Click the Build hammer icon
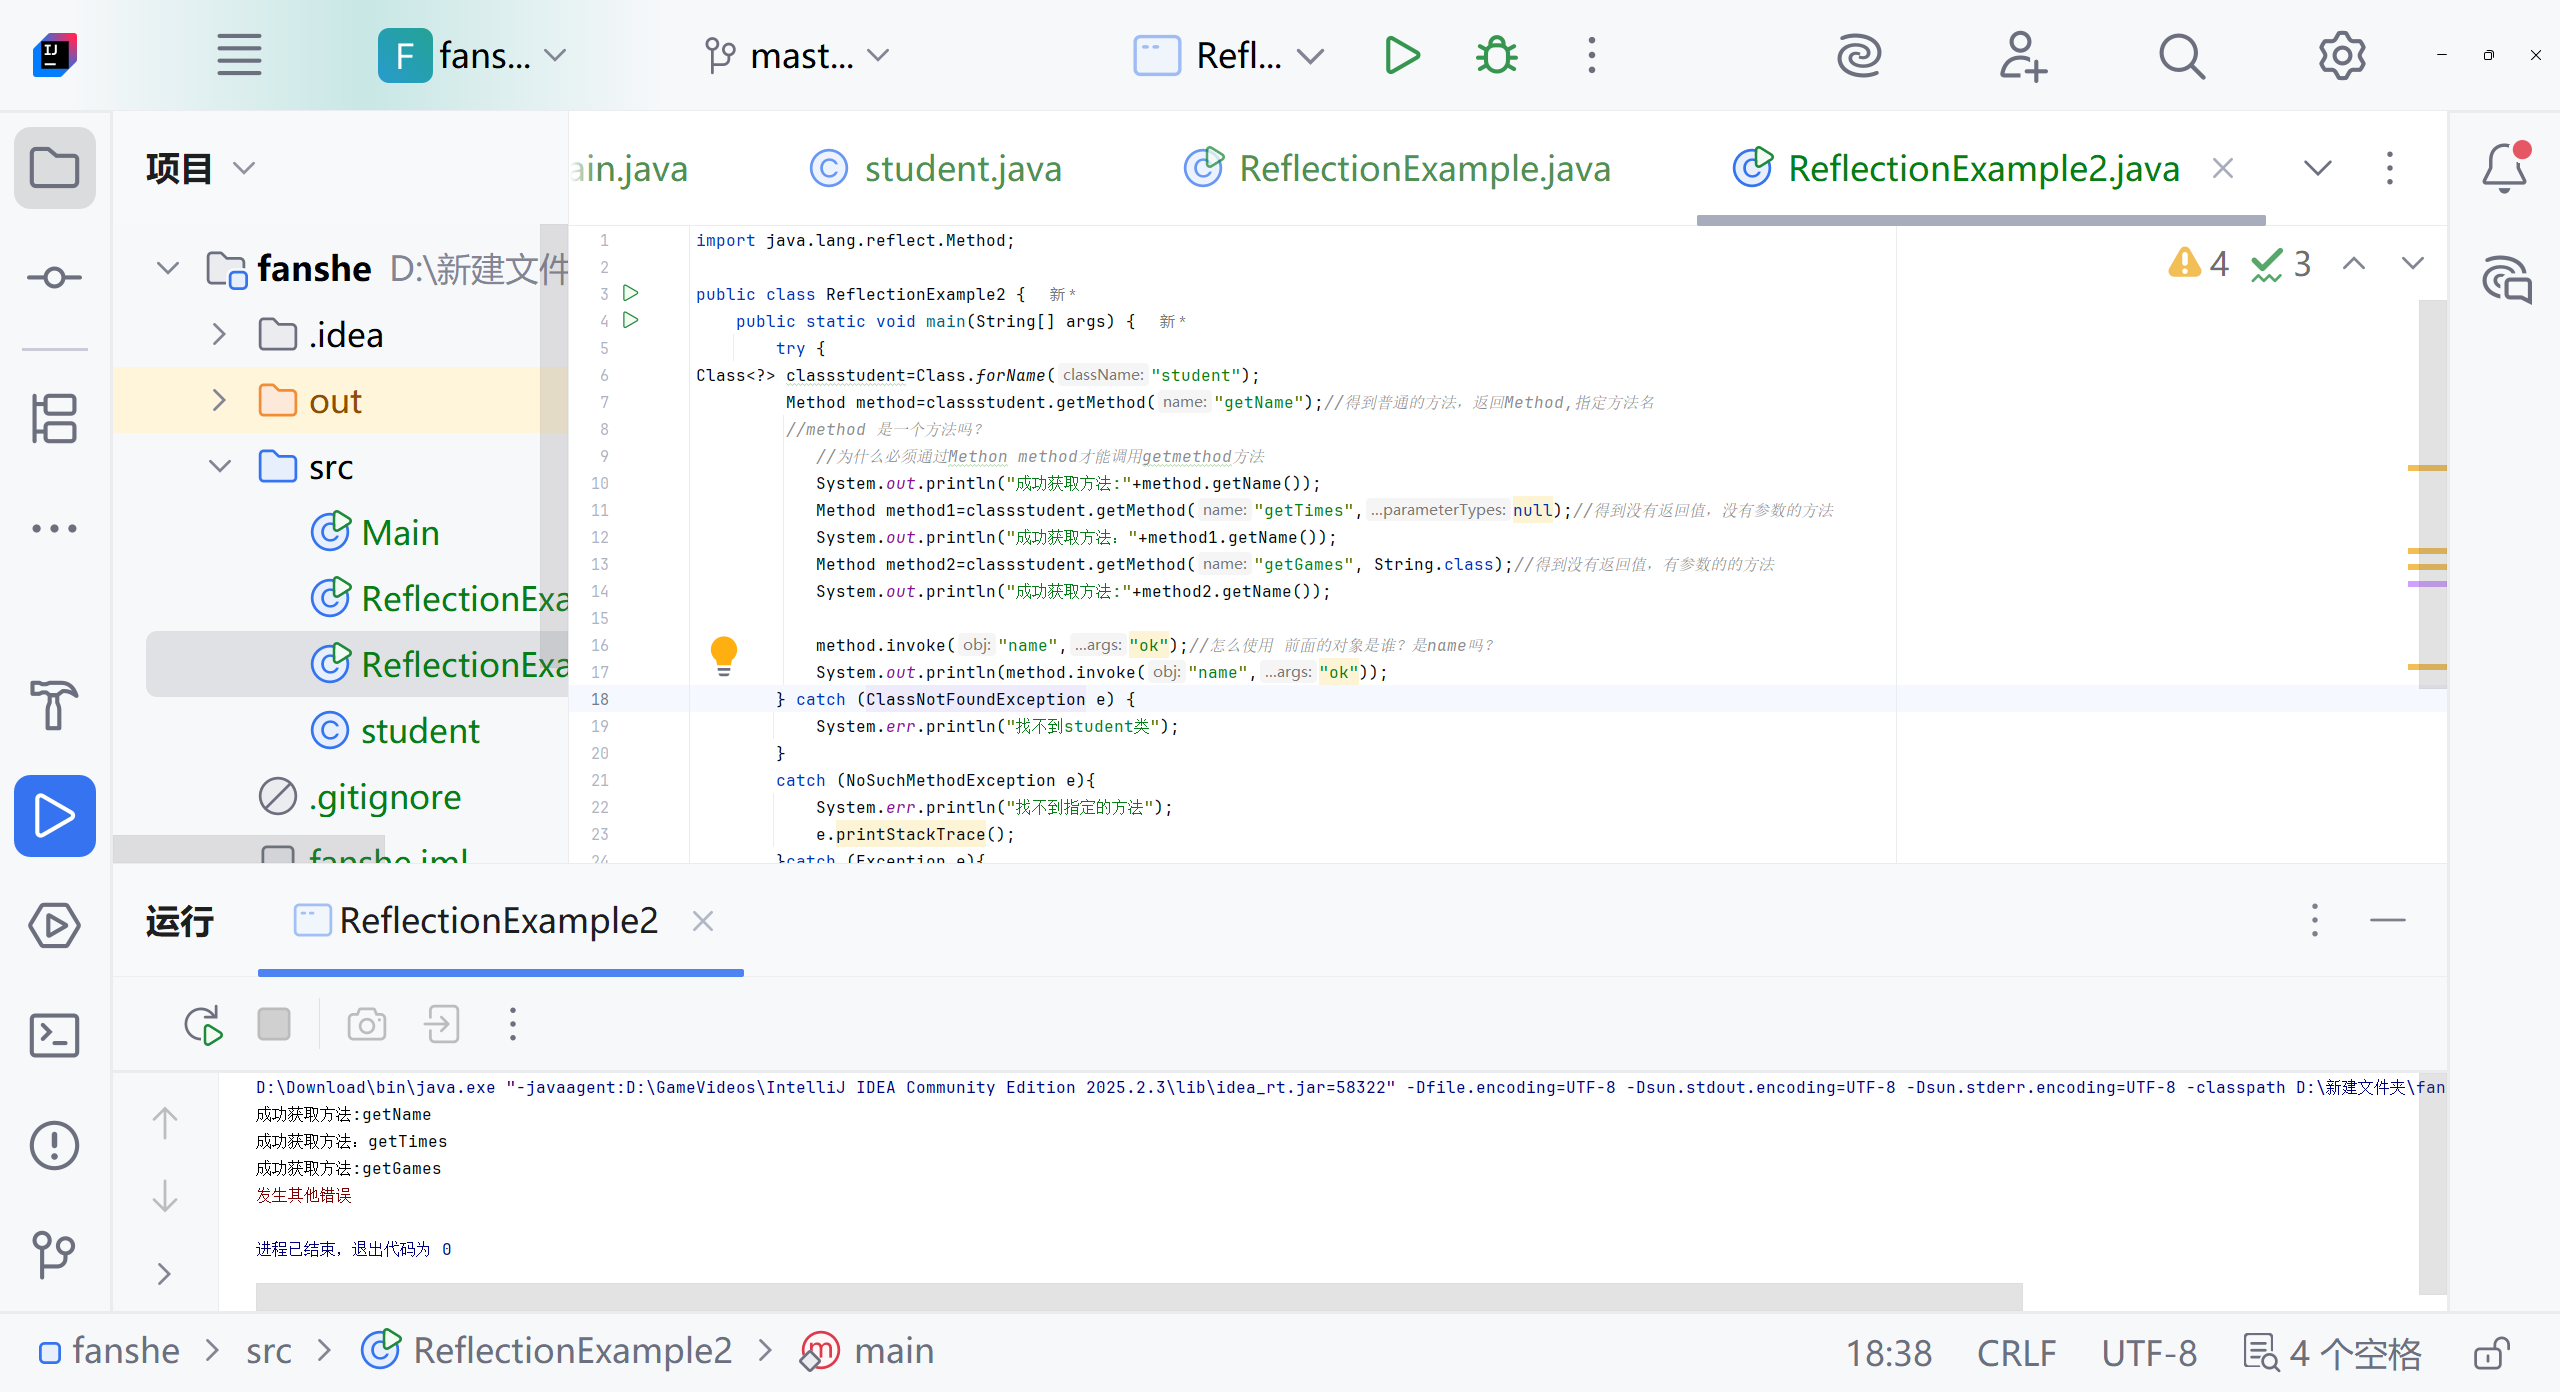Viewport: 2560px width, 1392px height. [54, 705]
